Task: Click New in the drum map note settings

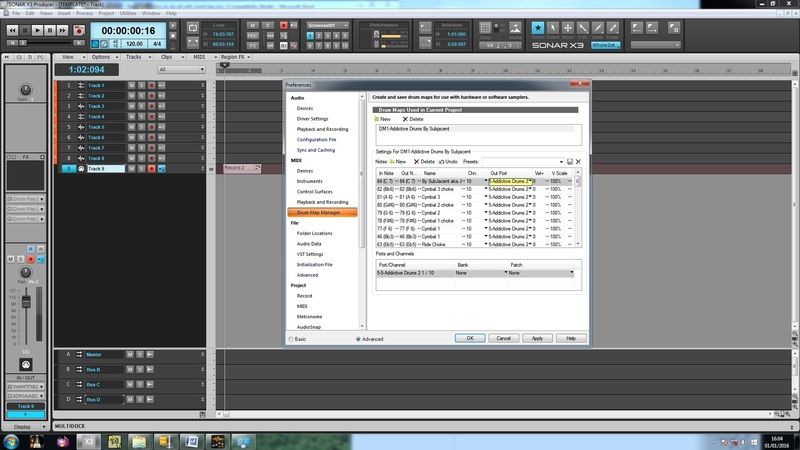Action: point(397,161)
